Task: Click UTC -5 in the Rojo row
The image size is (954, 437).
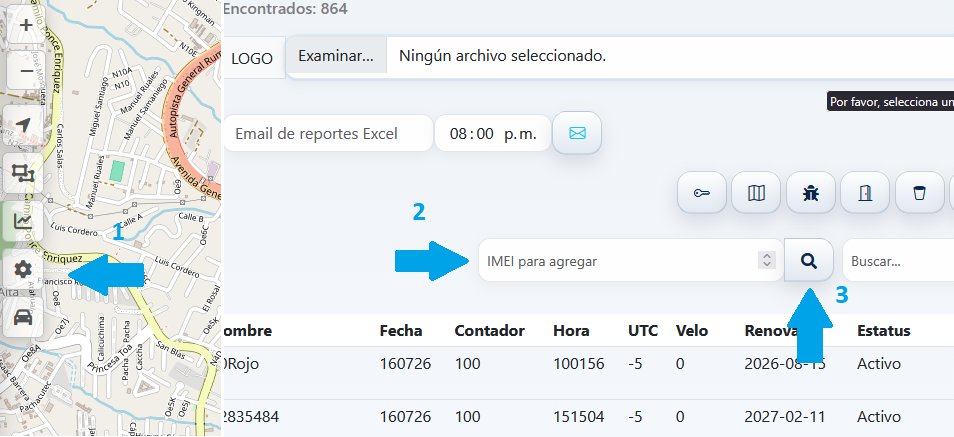Action: 637,364
